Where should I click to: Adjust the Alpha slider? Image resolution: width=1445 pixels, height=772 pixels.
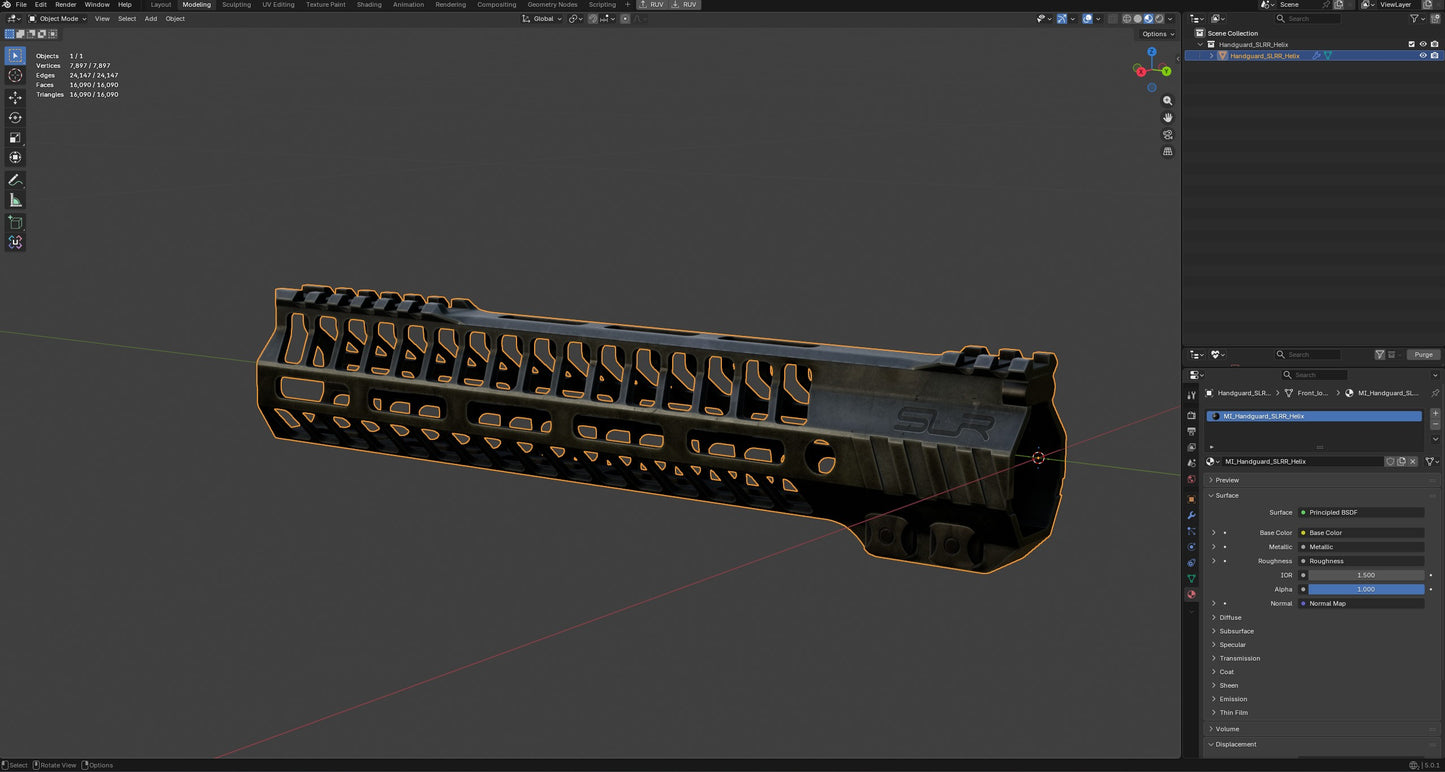[1366, 589]
